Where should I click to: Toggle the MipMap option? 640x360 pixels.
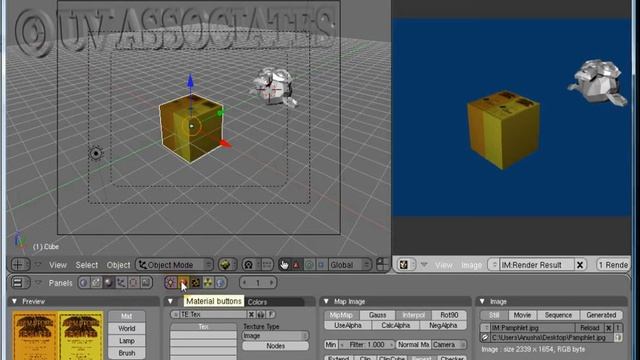(x=341, y=315)
